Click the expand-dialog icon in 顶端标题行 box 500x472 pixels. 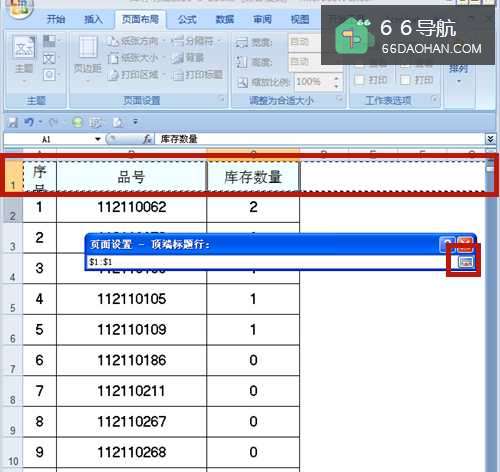point(466,262)
